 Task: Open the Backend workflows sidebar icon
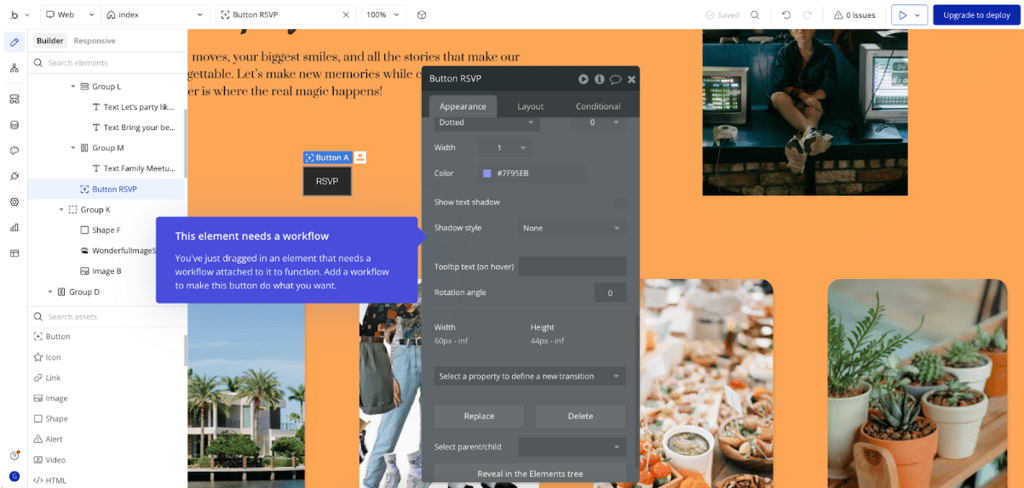point(14,99)
